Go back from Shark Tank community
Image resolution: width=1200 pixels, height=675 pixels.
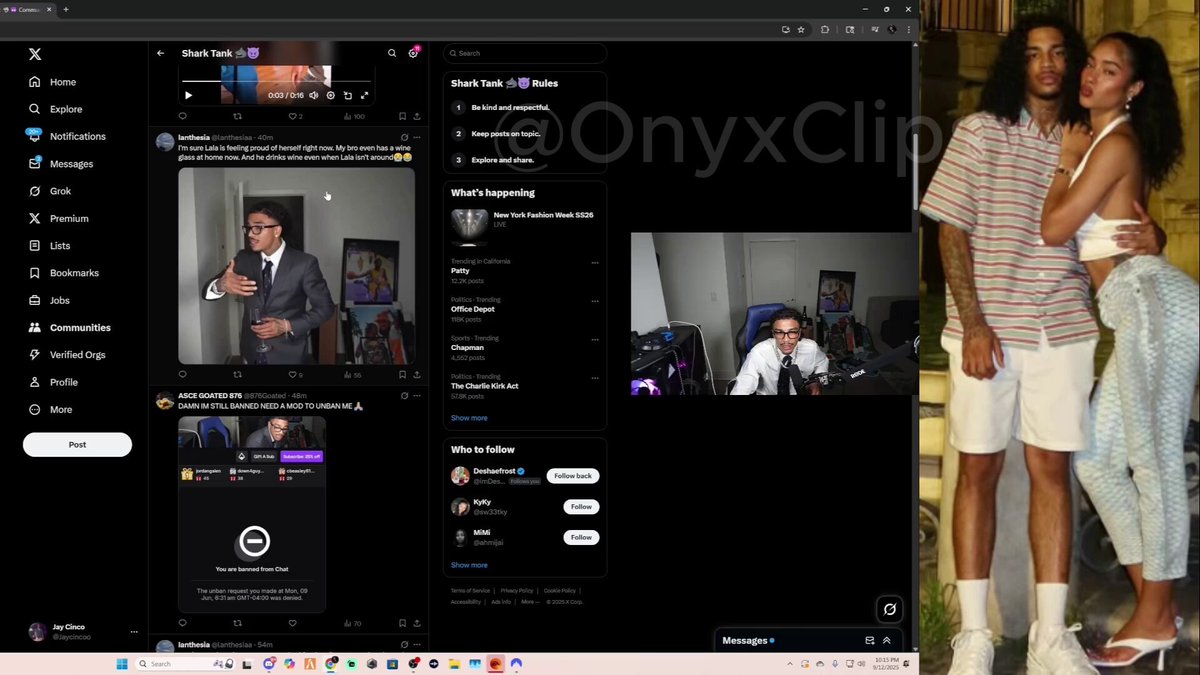(x=160, y=53)
